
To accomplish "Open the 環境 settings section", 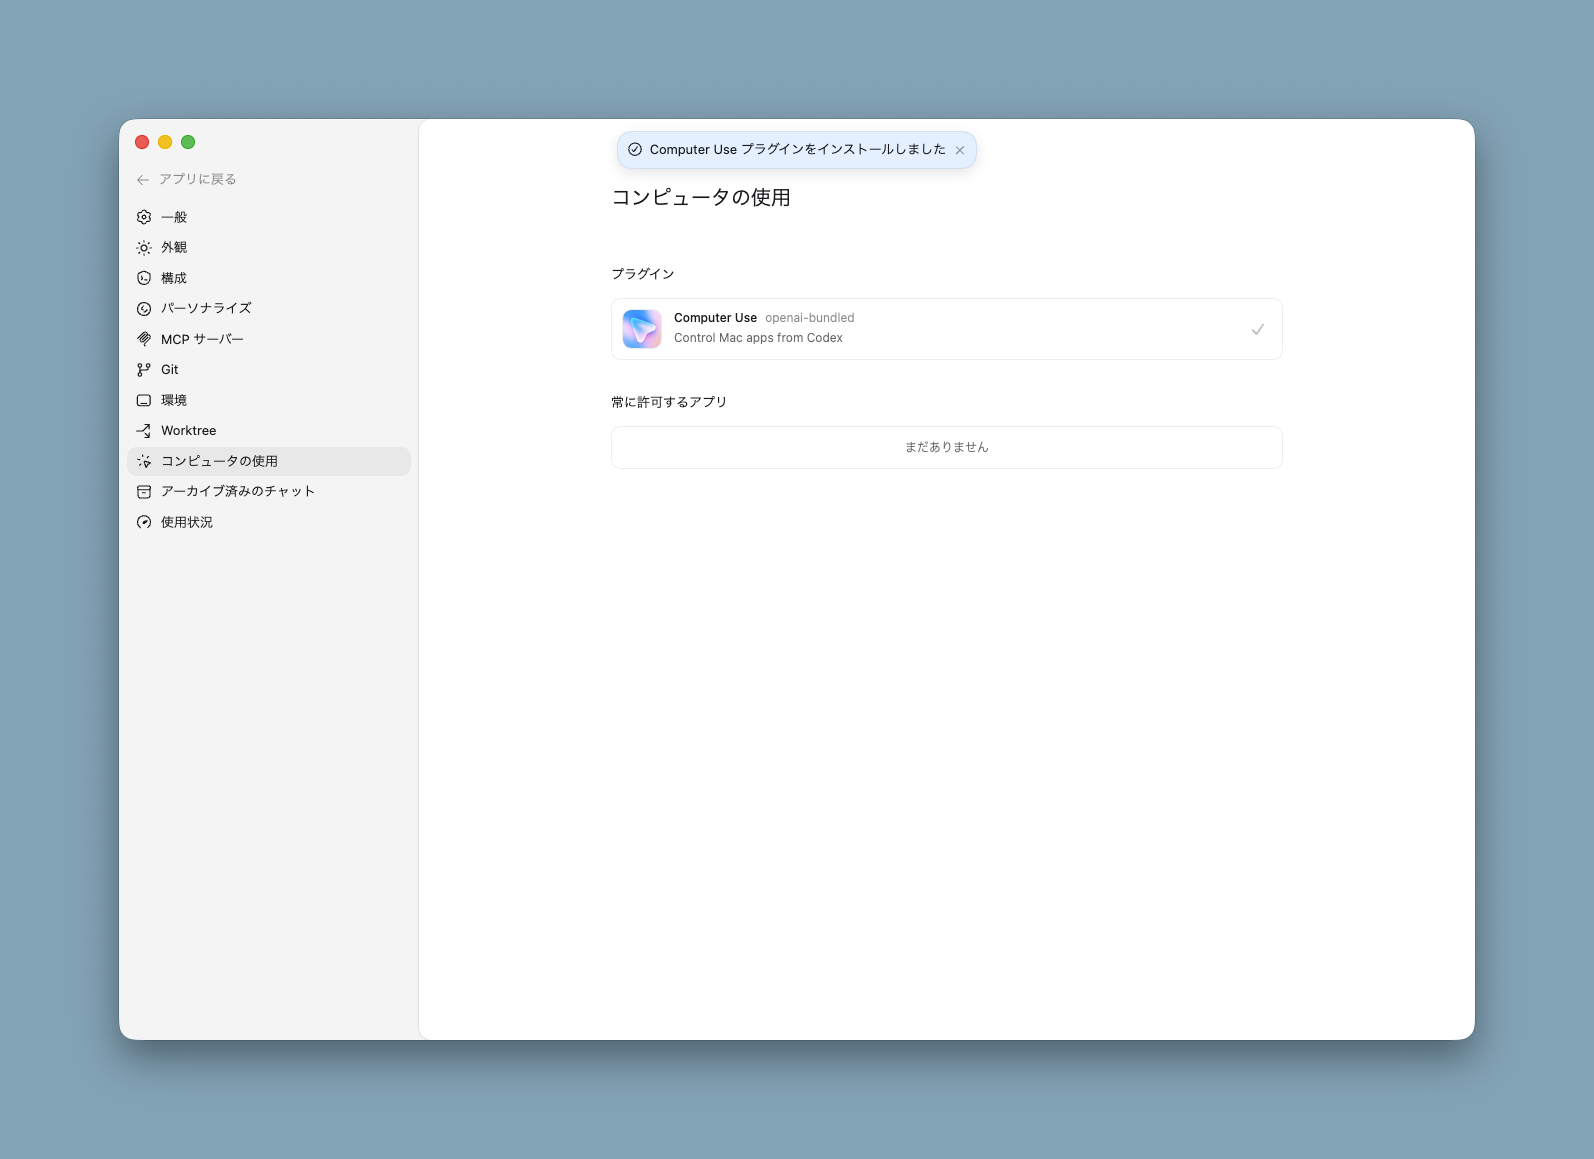I will point(174,400).
